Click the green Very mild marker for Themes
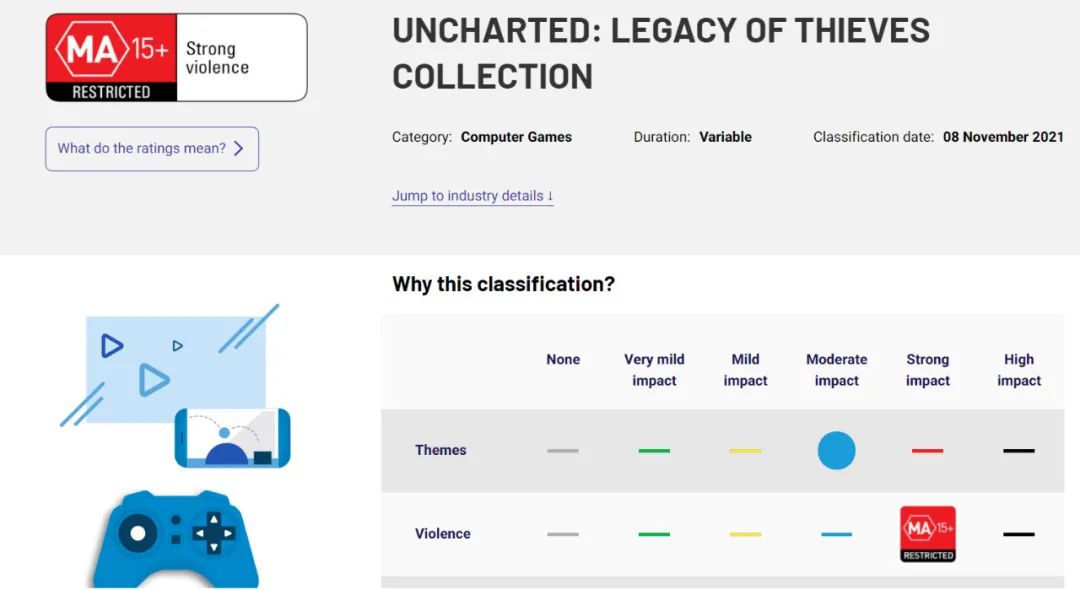The width and height of the screenshot is (1080, 590). click(x=654, y=451)
